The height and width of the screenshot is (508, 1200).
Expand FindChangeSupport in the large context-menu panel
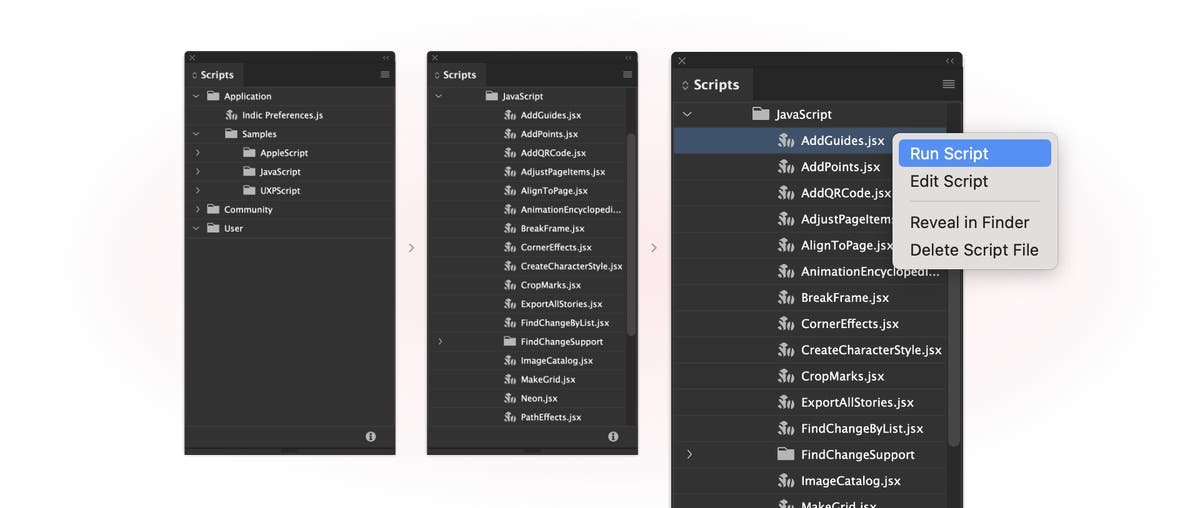tap(689, 455)
